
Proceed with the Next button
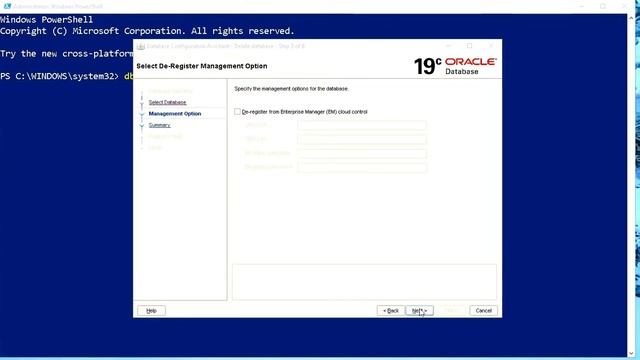(x=420, y=311)
